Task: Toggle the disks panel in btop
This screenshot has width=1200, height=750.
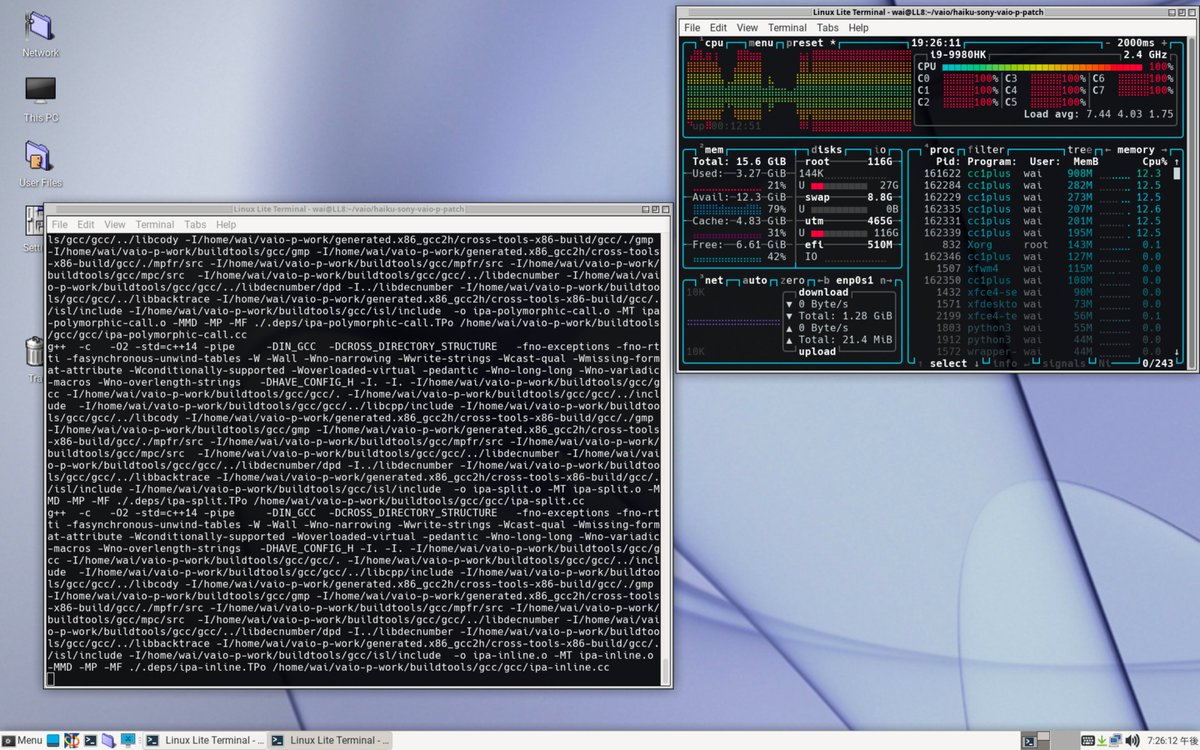Action: (x=826, y=150)
